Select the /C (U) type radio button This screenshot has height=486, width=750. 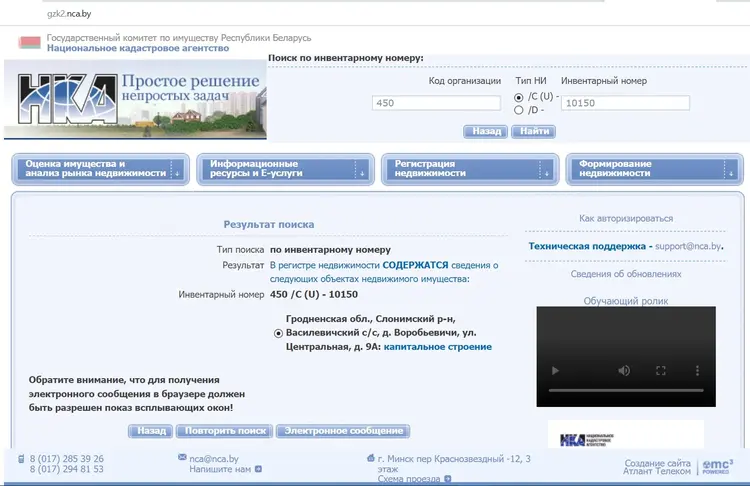(x=518, y=97)
